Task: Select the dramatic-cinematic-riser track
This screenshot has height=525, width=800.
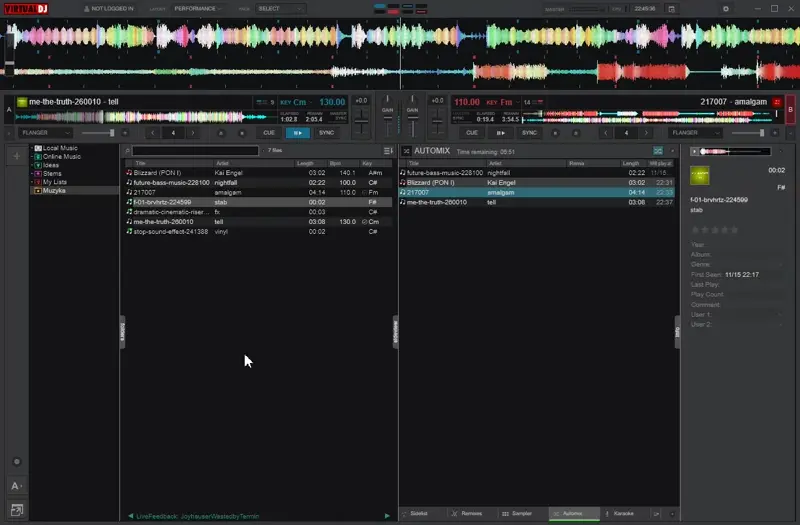Action: coord(259,212)
